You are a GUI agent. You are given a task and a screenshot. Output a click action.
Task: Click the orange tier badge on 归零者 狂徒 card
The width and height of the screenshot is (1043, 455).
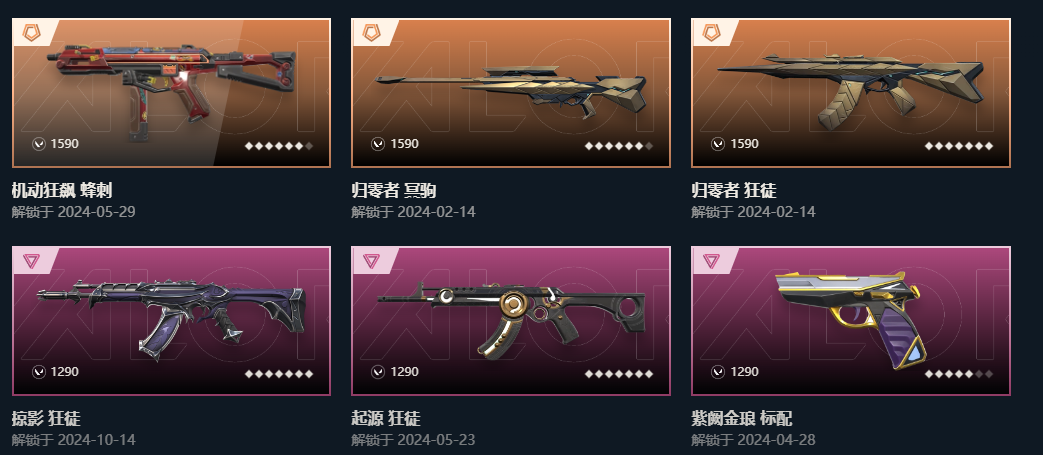coord(711,33)
